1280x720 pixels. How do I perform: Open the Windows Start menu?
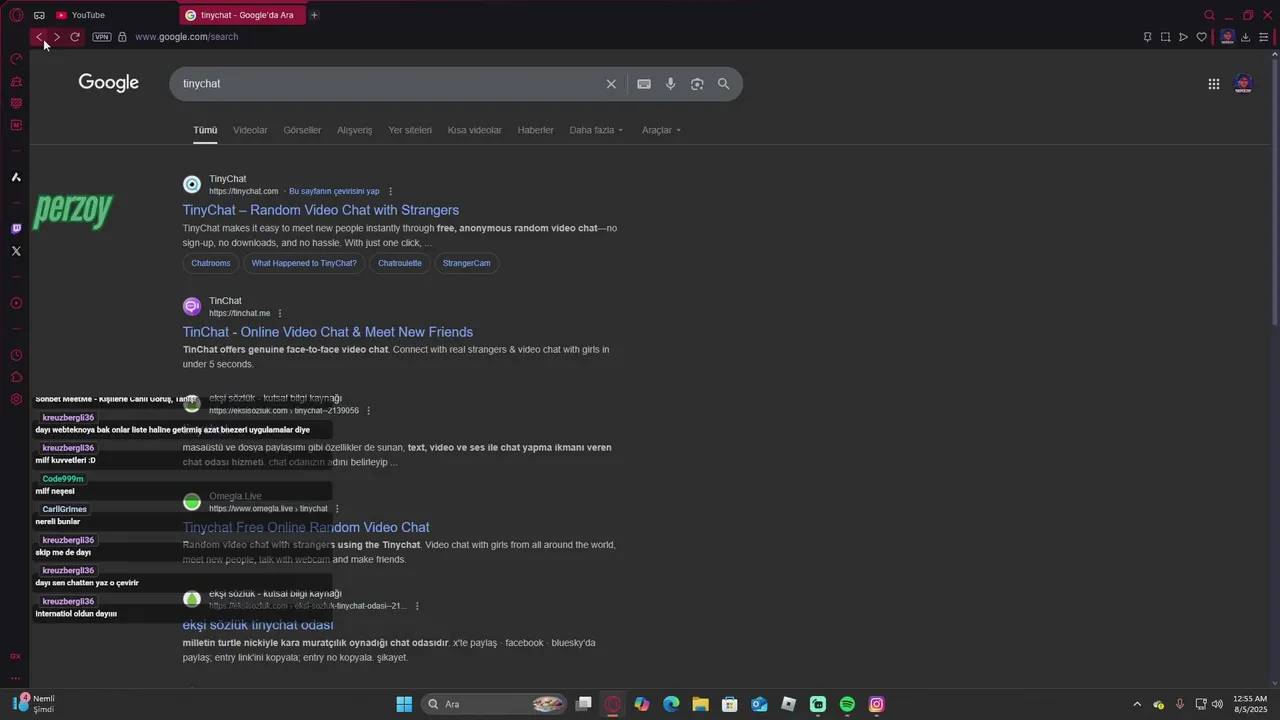pos(404,704)
